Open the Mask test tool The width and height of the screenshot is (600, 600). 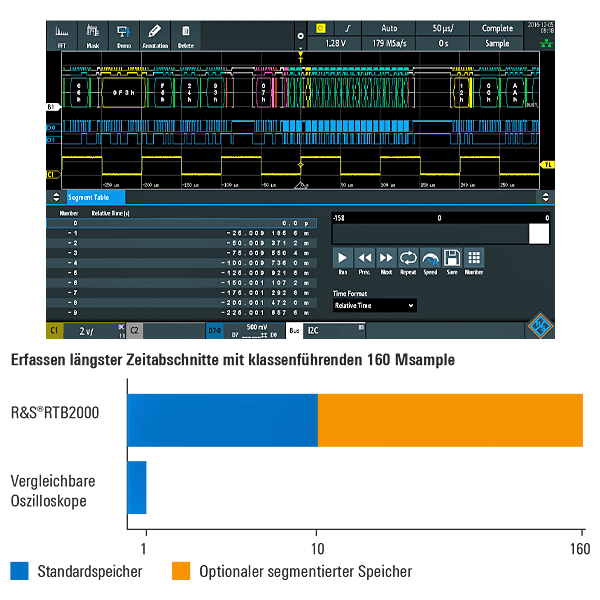click(93, 36)
